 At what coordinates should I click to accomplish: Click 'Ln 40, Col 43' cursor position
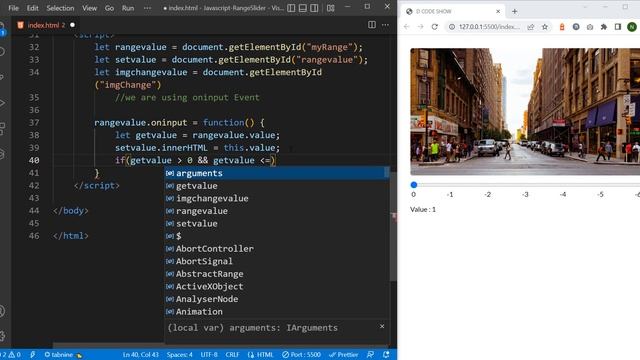pyautogui.click(x=141, y=355)
